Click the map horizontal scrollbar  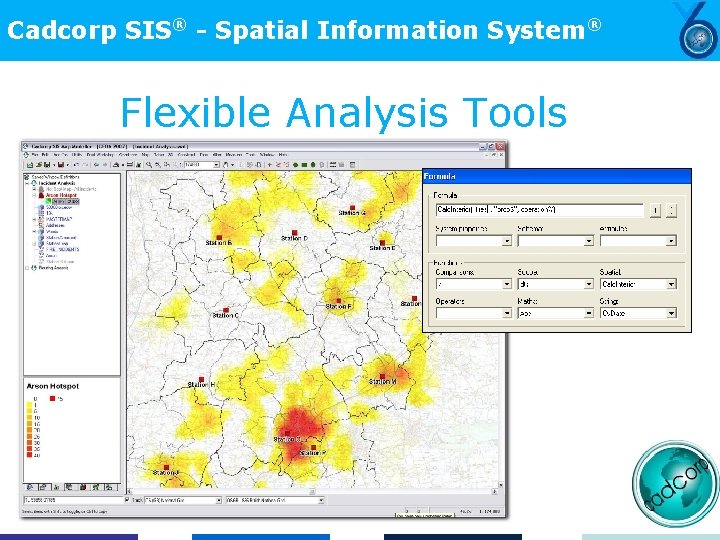point(314,492)
